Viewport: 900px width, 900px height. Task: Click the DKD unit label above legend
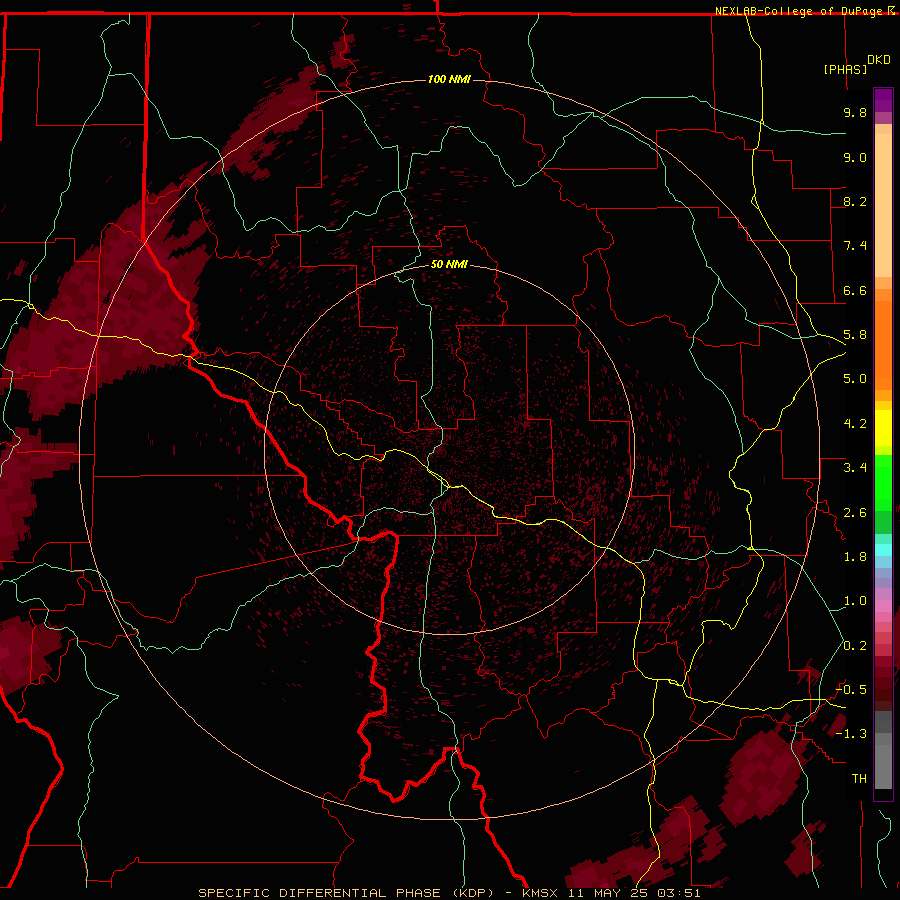(x=879, y=60)
